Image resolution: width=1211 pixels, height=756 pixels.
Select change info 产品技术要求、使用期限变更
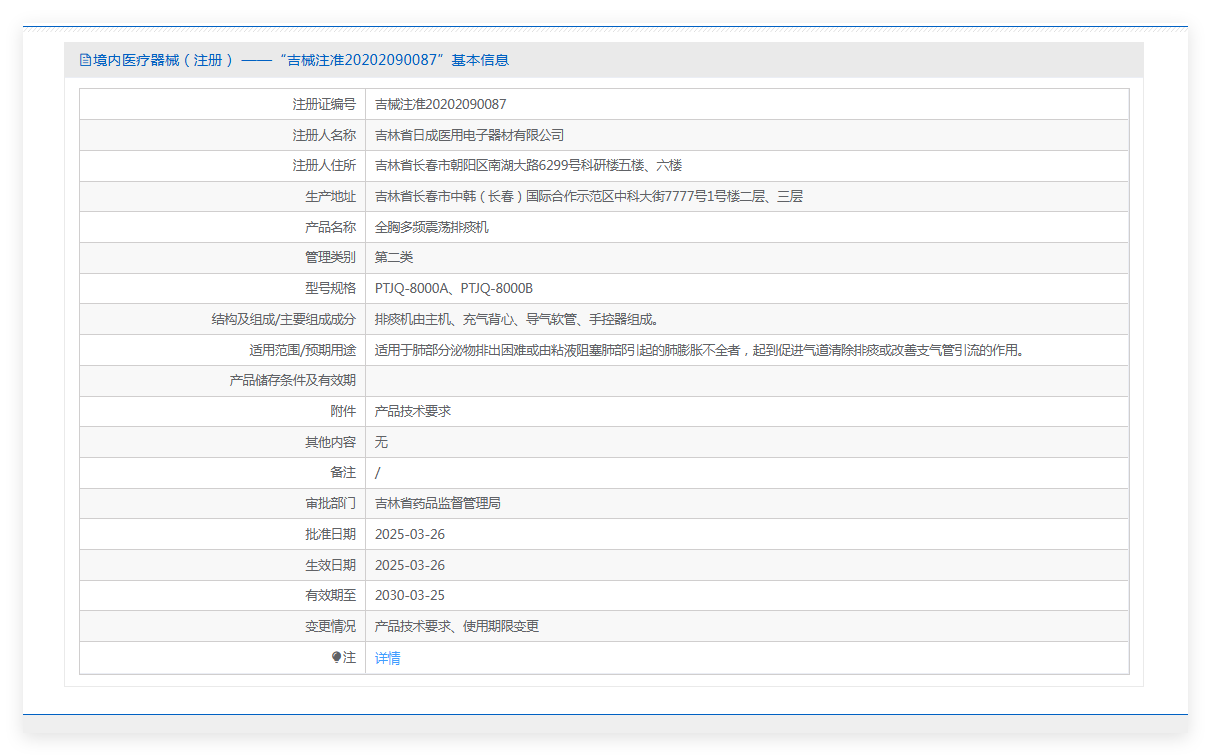457,626
